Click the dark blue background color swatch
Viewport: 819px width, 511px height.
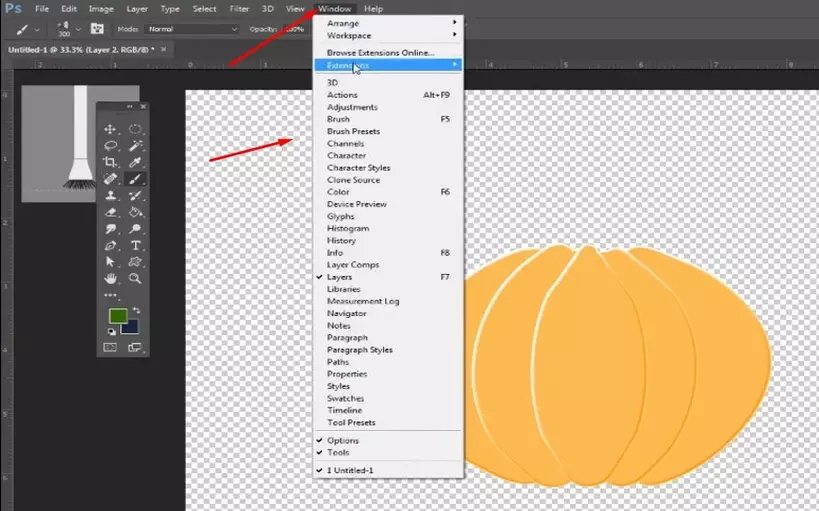[x=132, y=328]
